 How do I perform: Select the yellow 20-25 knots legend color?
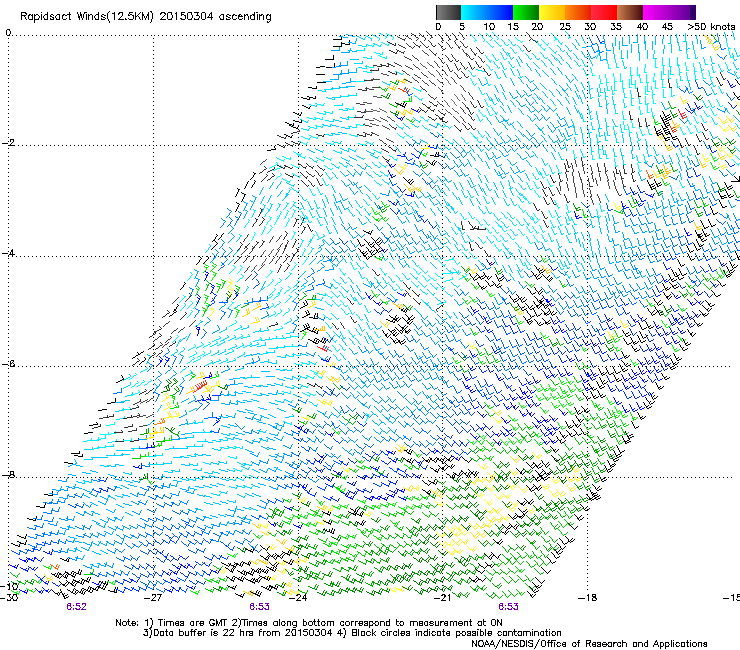point(552,12)
